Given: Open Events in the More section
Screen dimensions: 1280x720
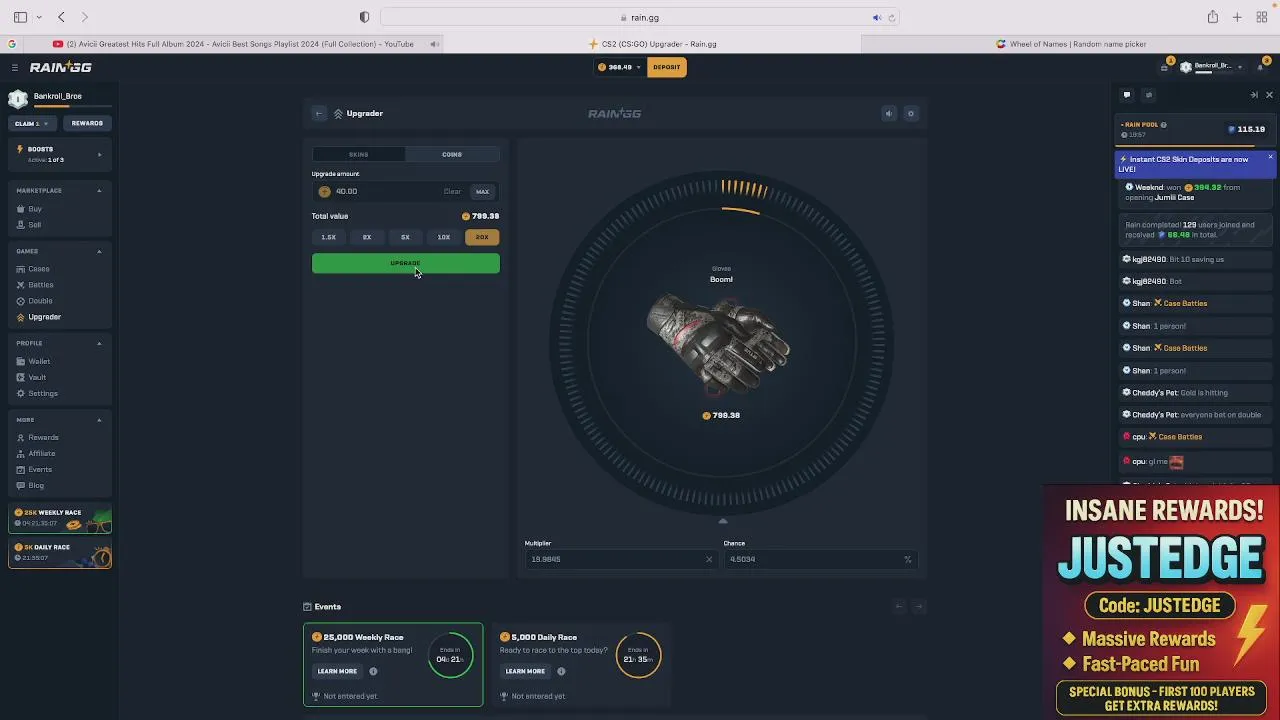Looking at the screenshot, I should [39, 469].
